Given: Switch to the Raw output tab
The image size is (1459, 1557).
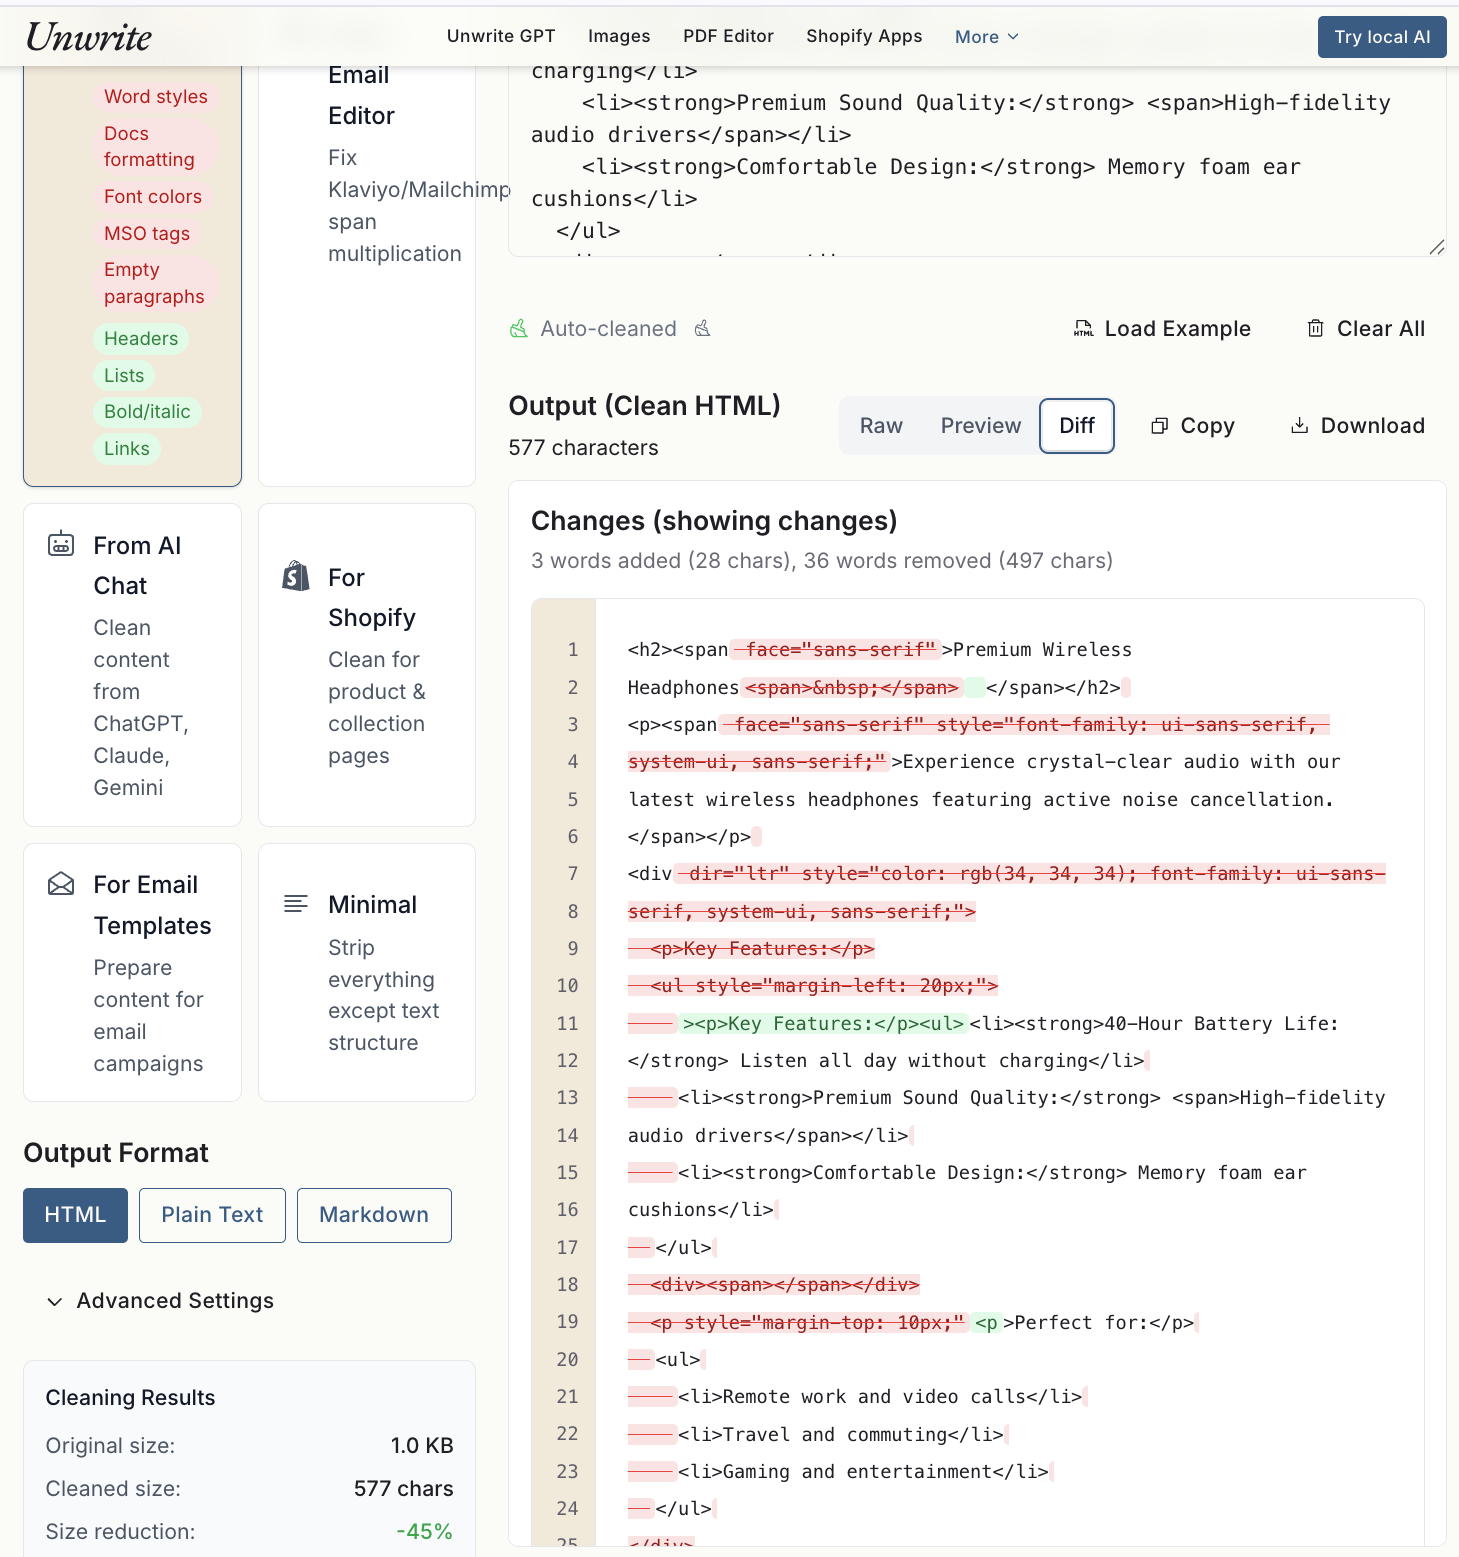Looking at the screenshot, I should pos(881,425).
